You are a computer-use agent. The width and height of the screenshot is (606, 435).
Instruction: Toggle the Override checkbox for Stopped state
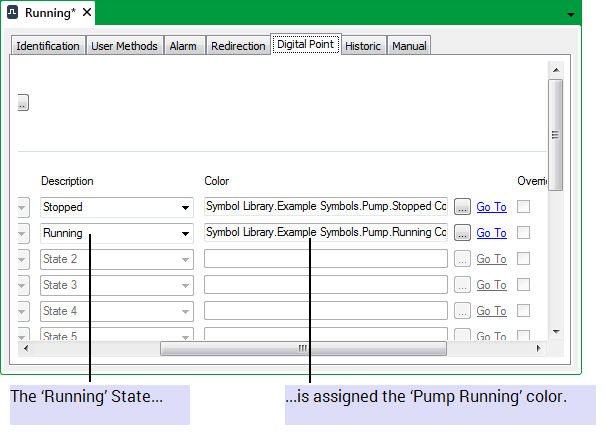pyautogui.click(x=523, y=207)
